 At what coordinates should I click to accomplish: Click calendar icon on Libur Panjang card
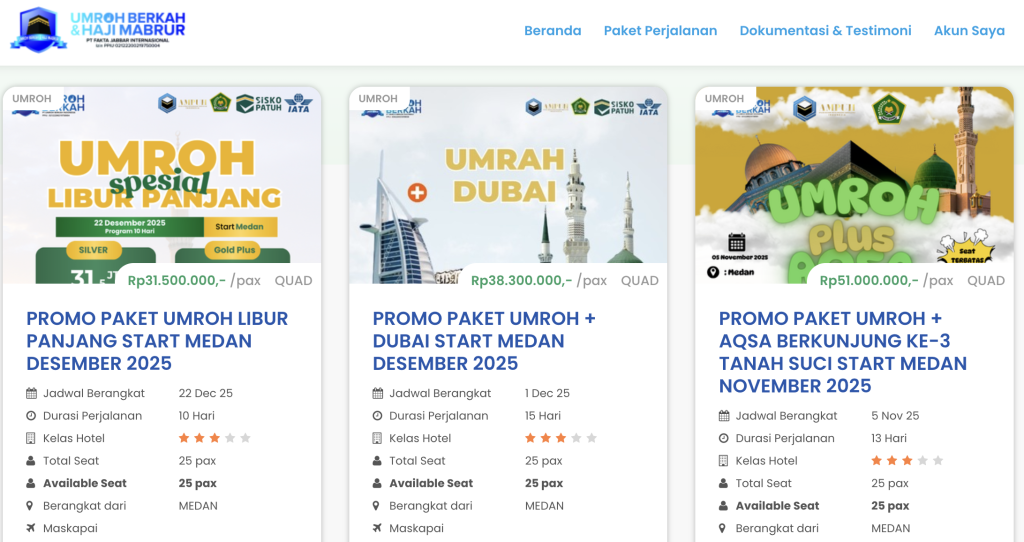coord(31,393)
